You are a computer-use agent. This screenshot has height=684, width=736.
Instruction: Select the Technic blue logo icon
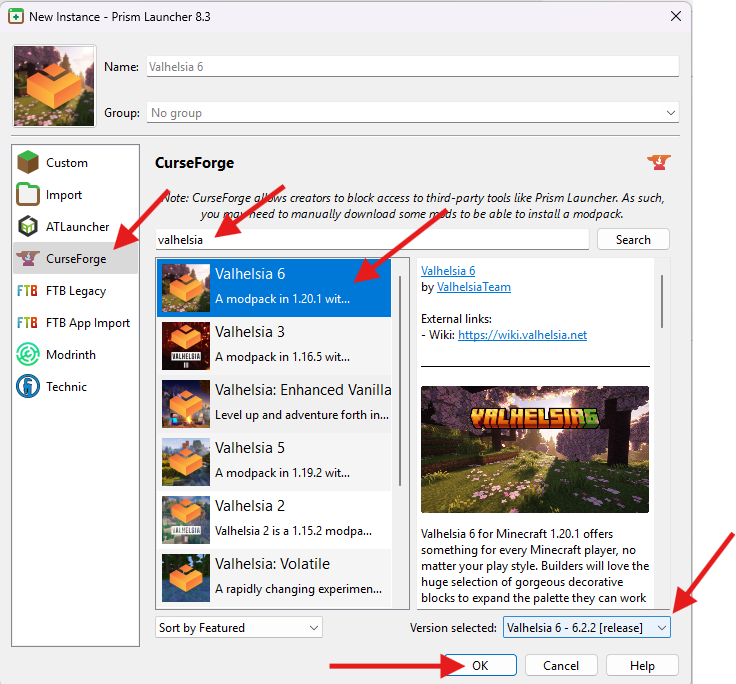(x=28, y=386)
